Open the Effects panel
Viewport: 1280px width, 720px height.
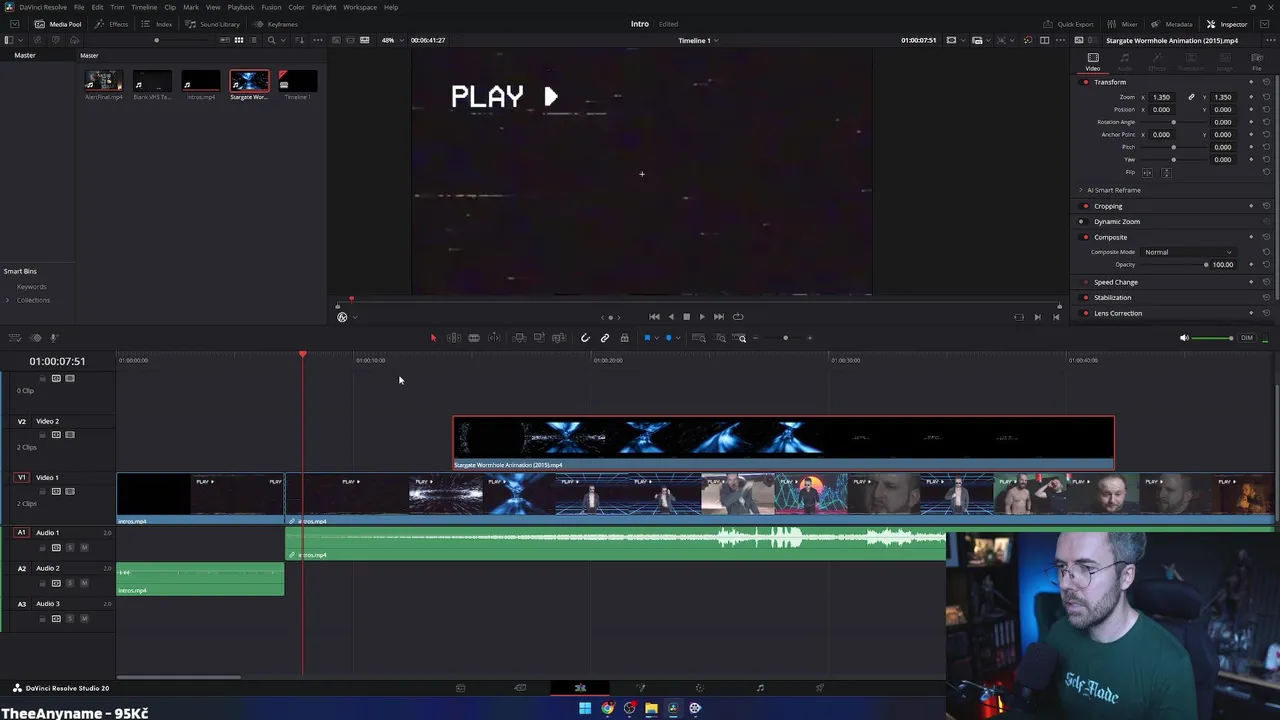point(112,24)
